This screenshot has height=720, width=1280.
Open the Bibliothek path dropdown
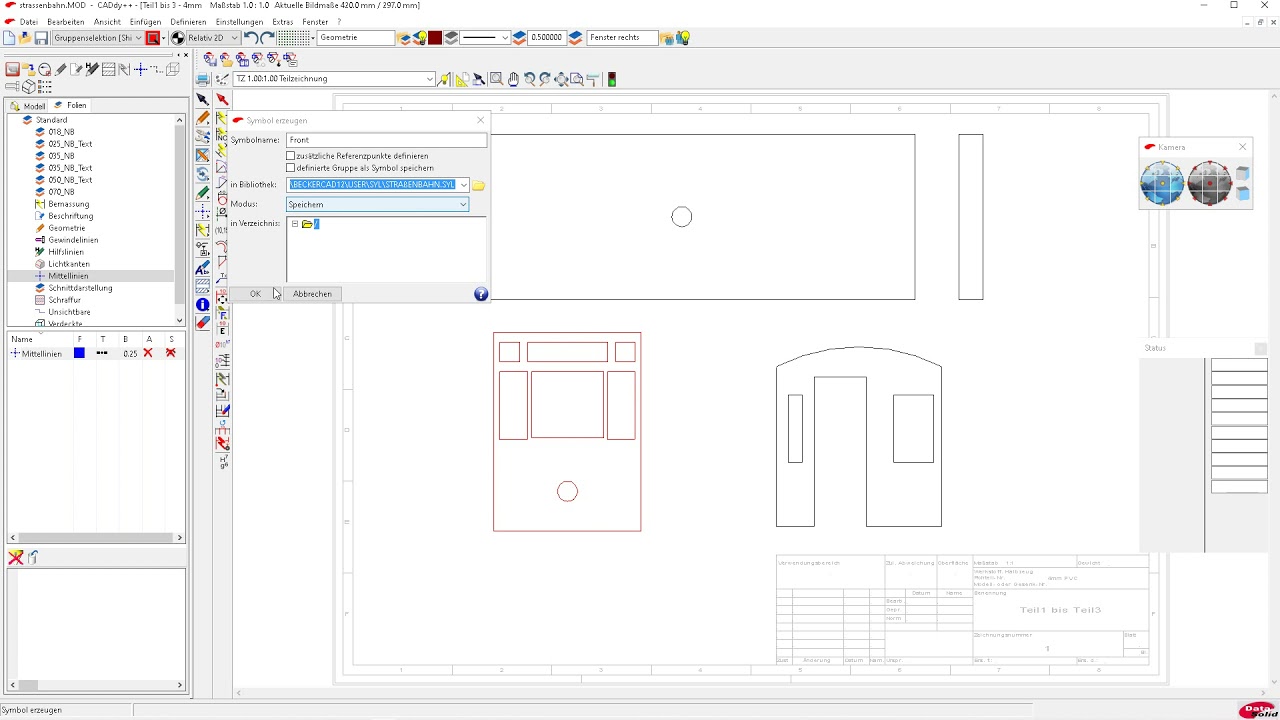(463, 185)
